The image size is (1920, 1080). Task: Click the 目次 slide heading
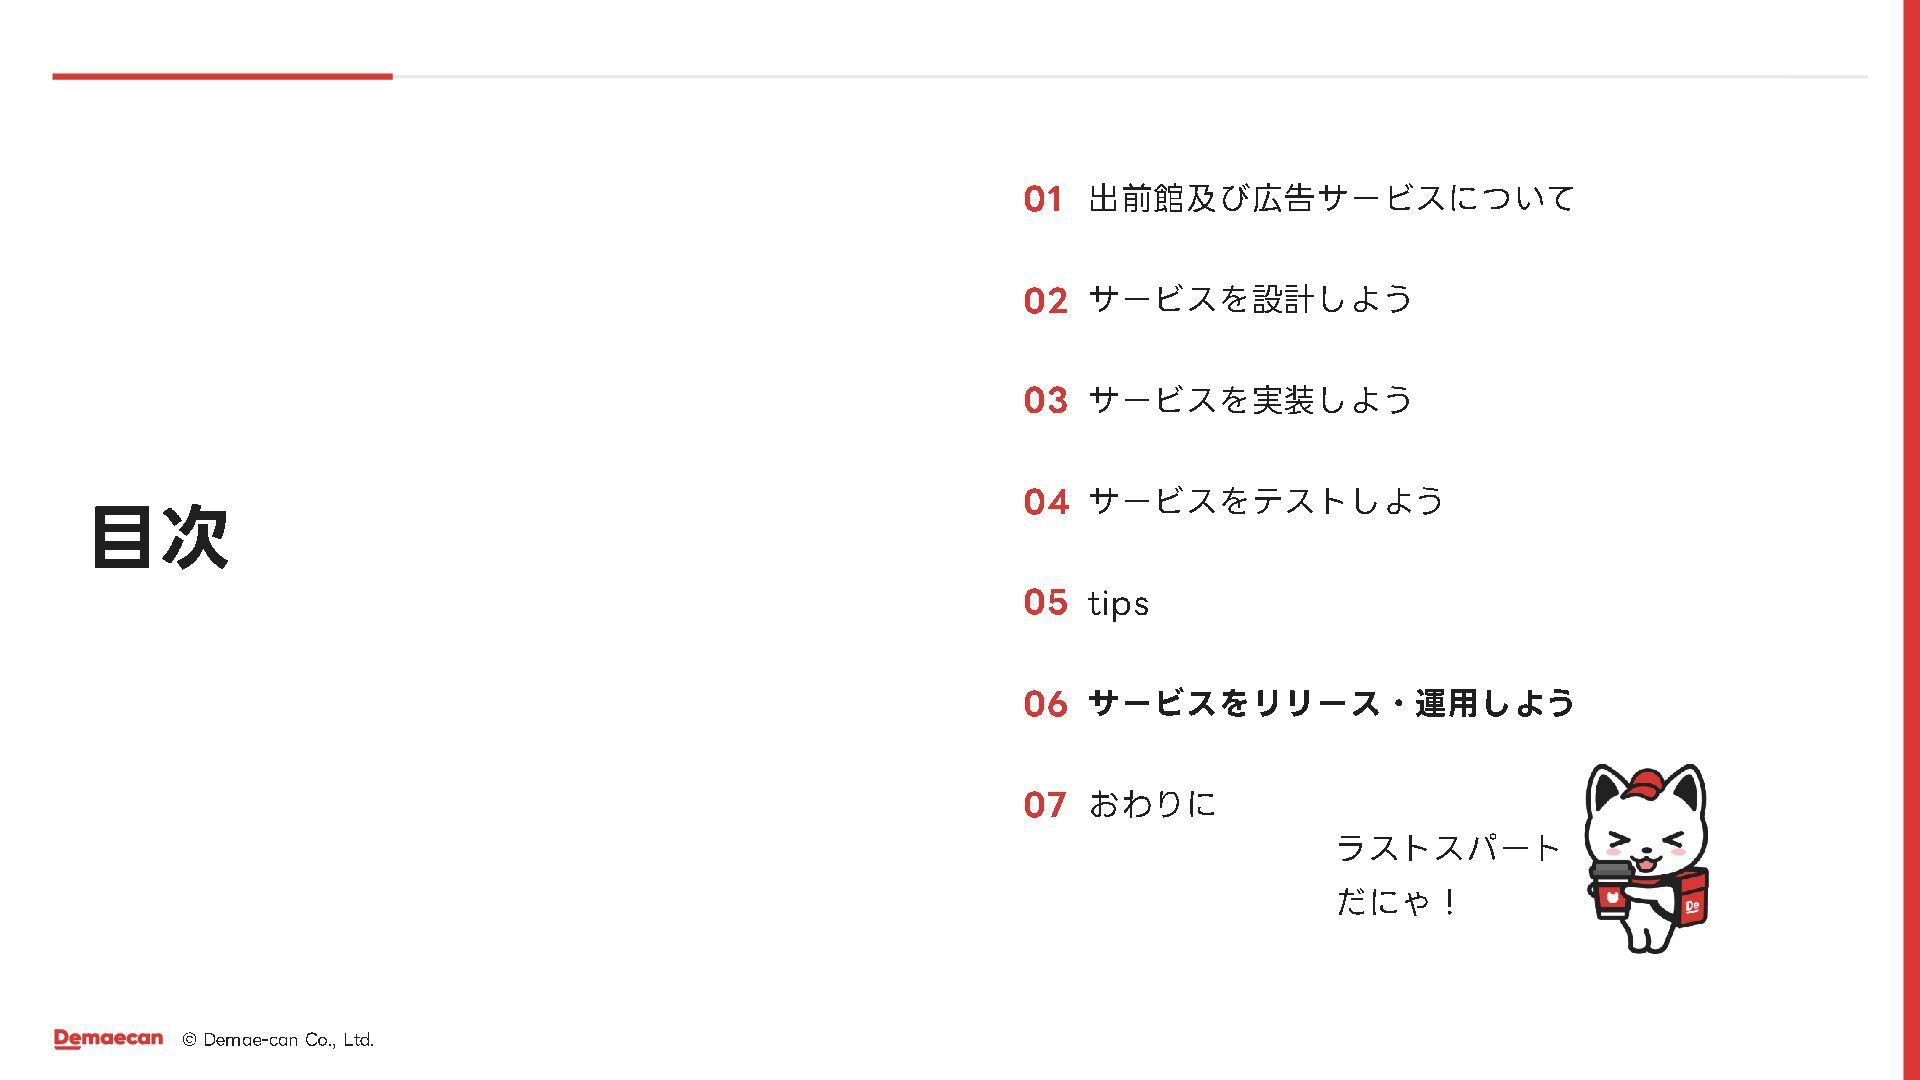(160, 537)
